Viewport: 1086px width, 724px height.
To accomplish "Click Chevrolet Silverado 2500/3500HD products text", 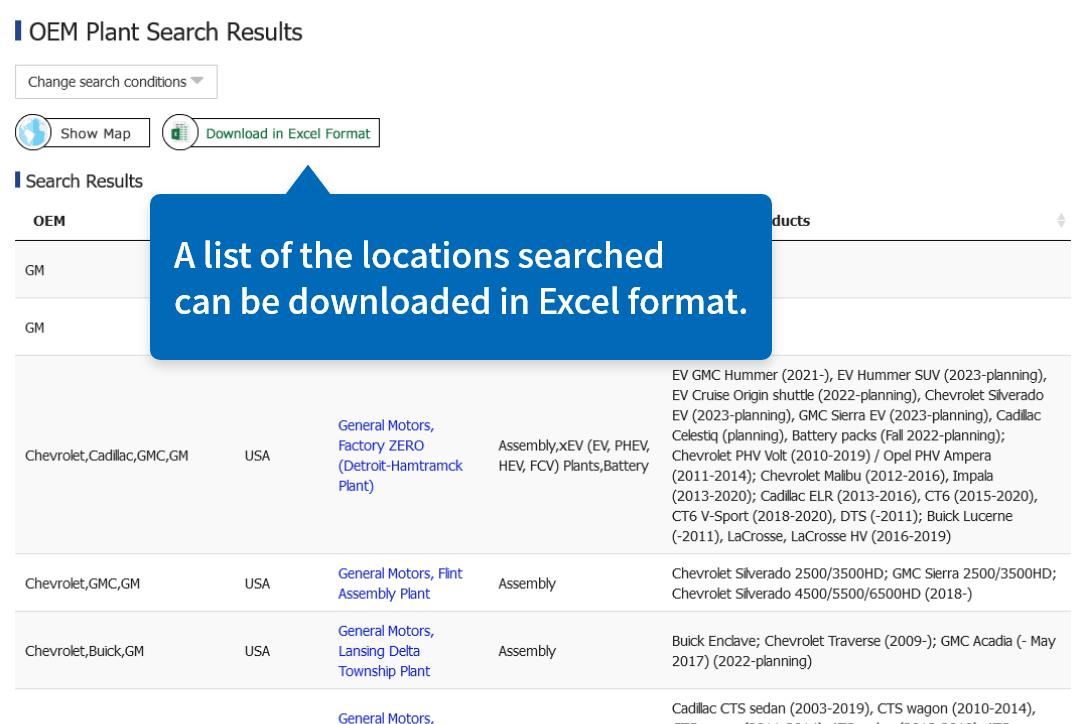I will pyautogui.click(x=864, y=583).
